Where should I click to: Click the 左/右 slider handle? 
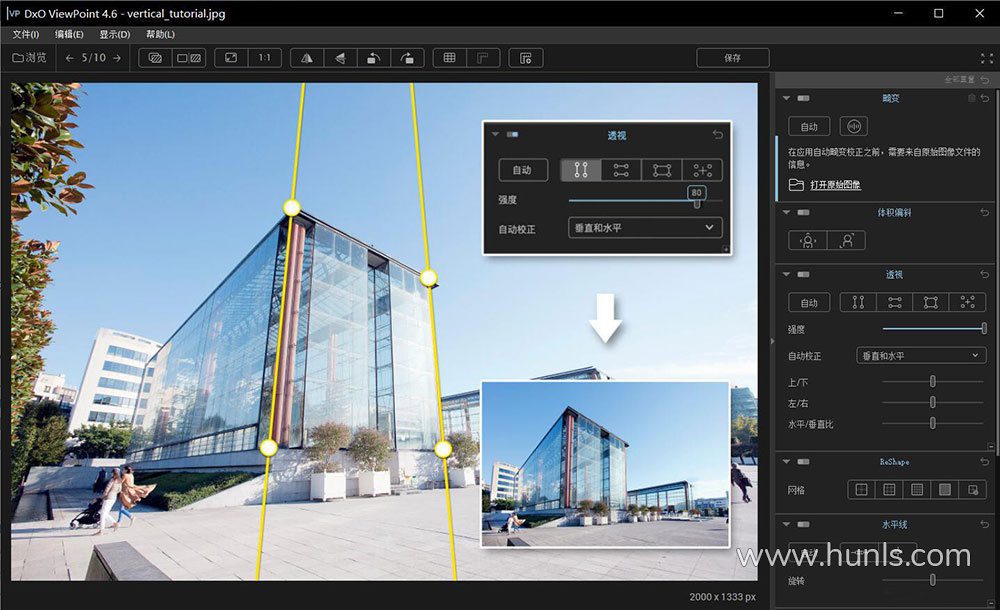point(932,403)
